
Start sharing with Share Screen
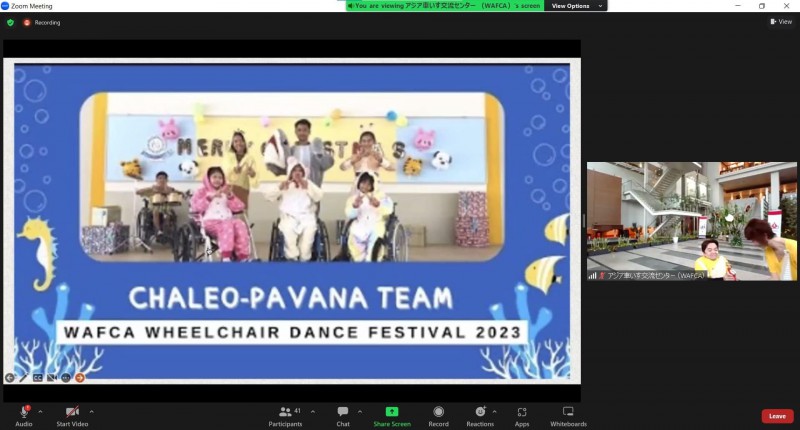(x=392, y=416)
